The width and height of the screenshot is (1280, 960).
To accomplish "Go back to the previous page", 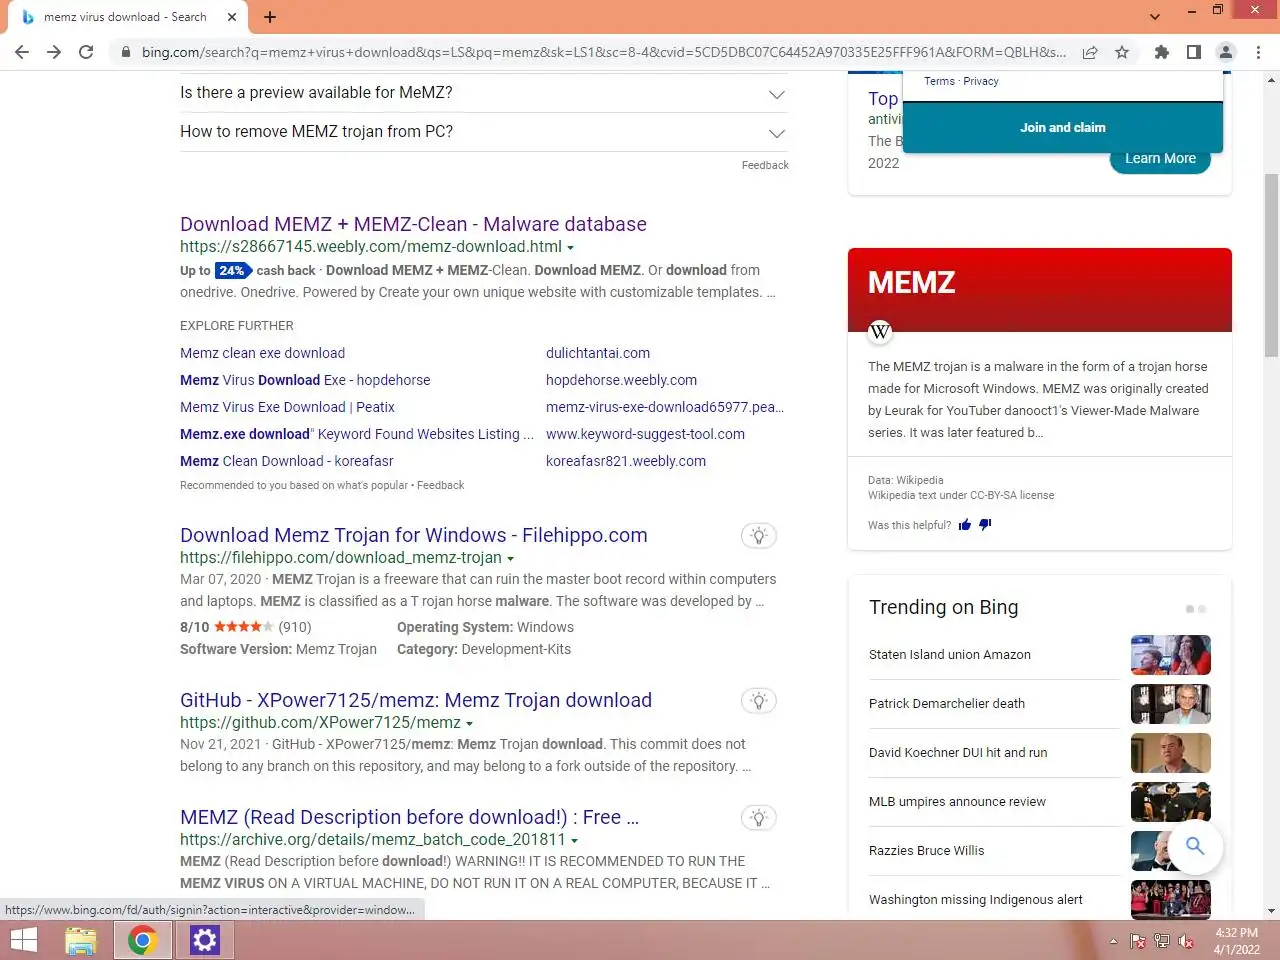I will 22,52.
